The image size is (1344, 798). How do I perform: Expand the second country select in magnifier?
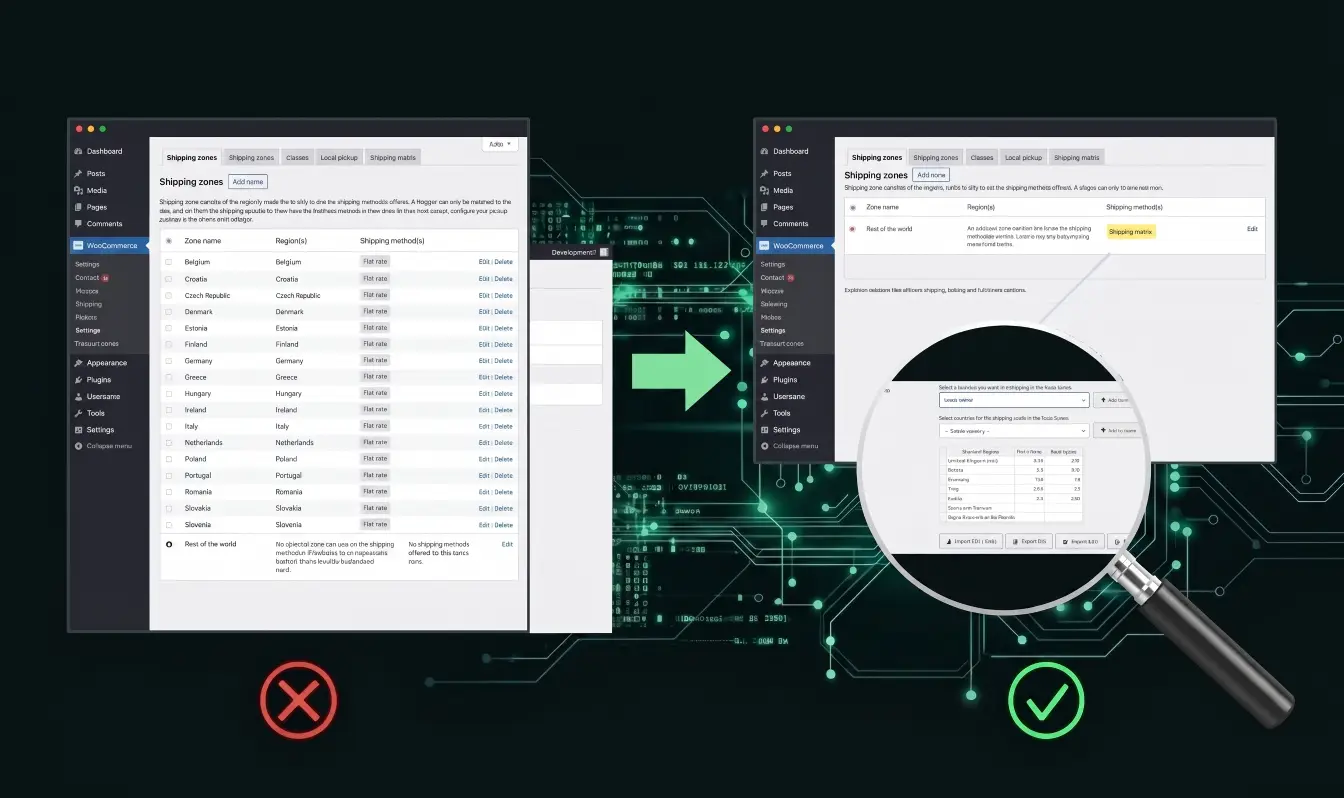click(x=1013, y=430)
